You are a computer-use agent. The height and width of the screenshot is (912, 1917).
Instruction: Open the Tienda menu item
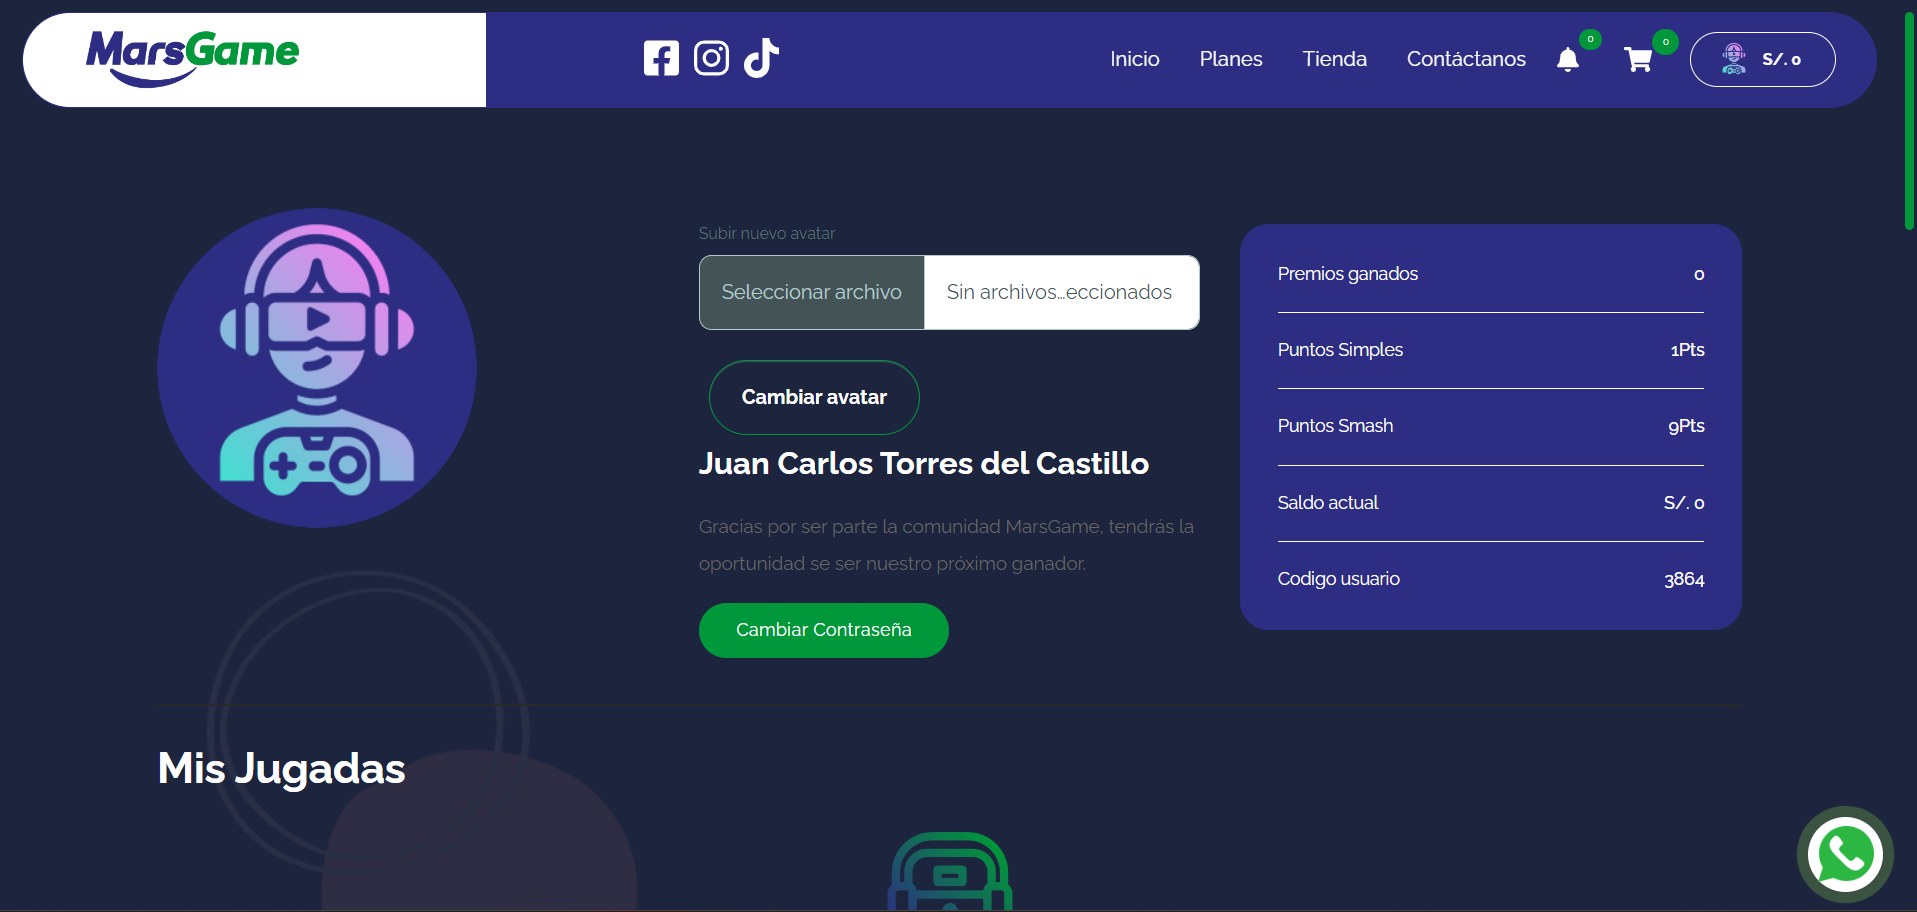[x=1334, y=59]
